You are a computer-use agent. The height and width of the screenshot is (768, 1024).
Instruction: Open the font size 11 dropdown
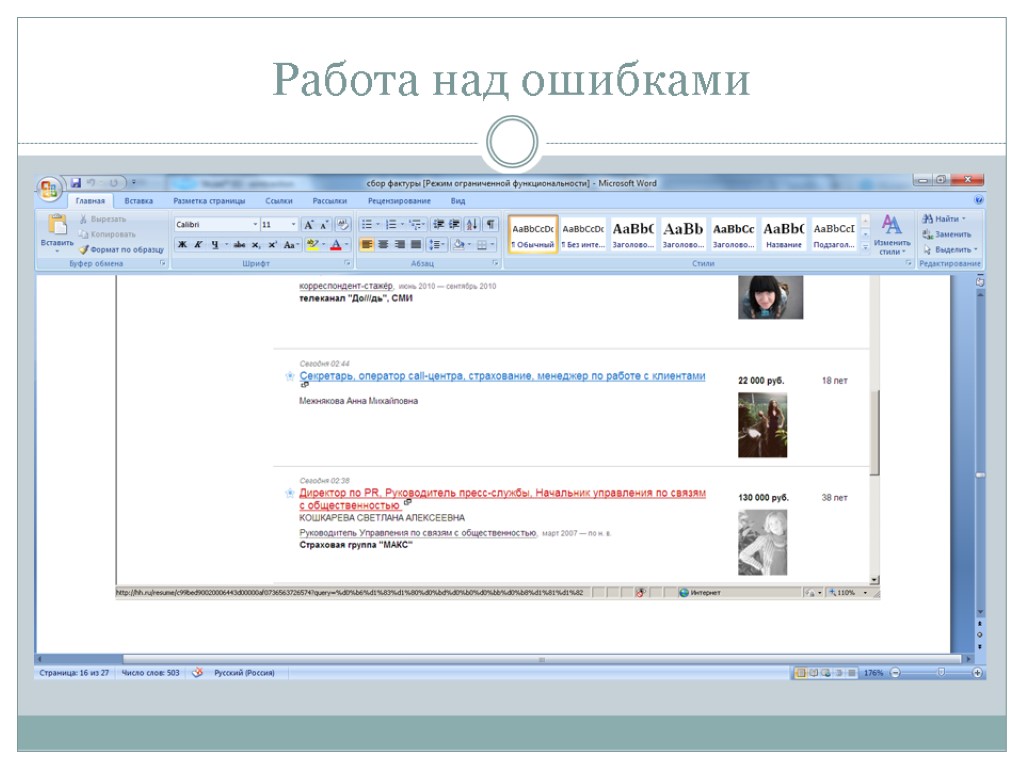[293, 225]
